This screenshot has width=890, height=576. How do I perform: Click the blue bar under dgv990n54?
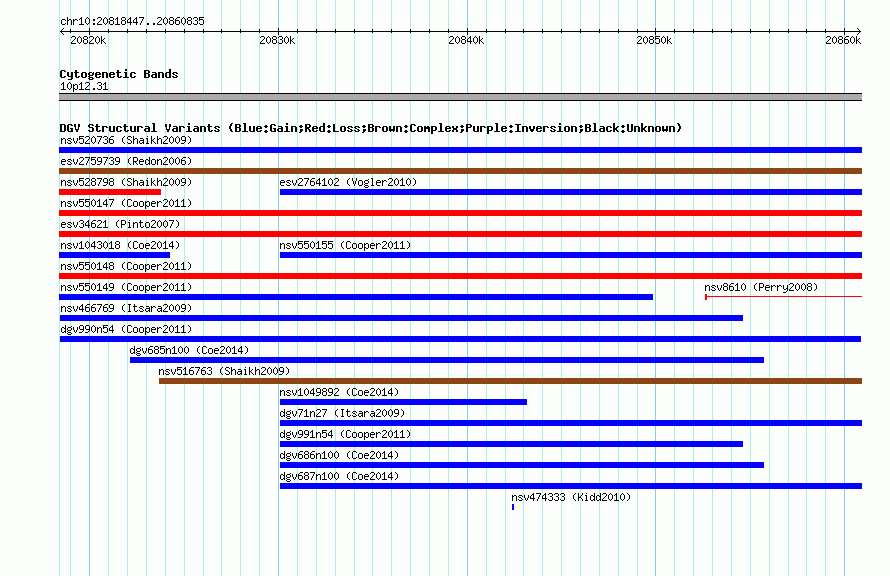pos(460,339)
